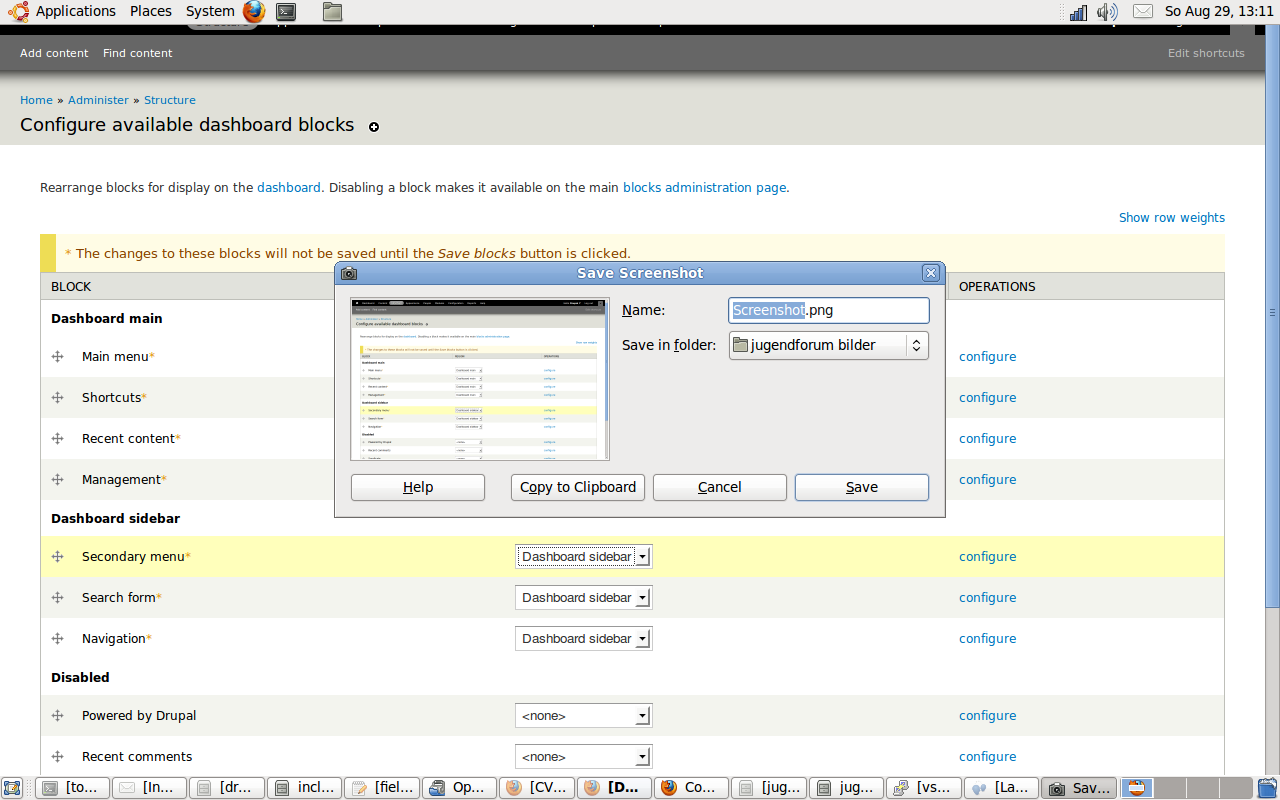Click the move handle beside Main menu
Image resolution: width=1280 pixels, height=800 pixels.
click(x=57, y=356)
